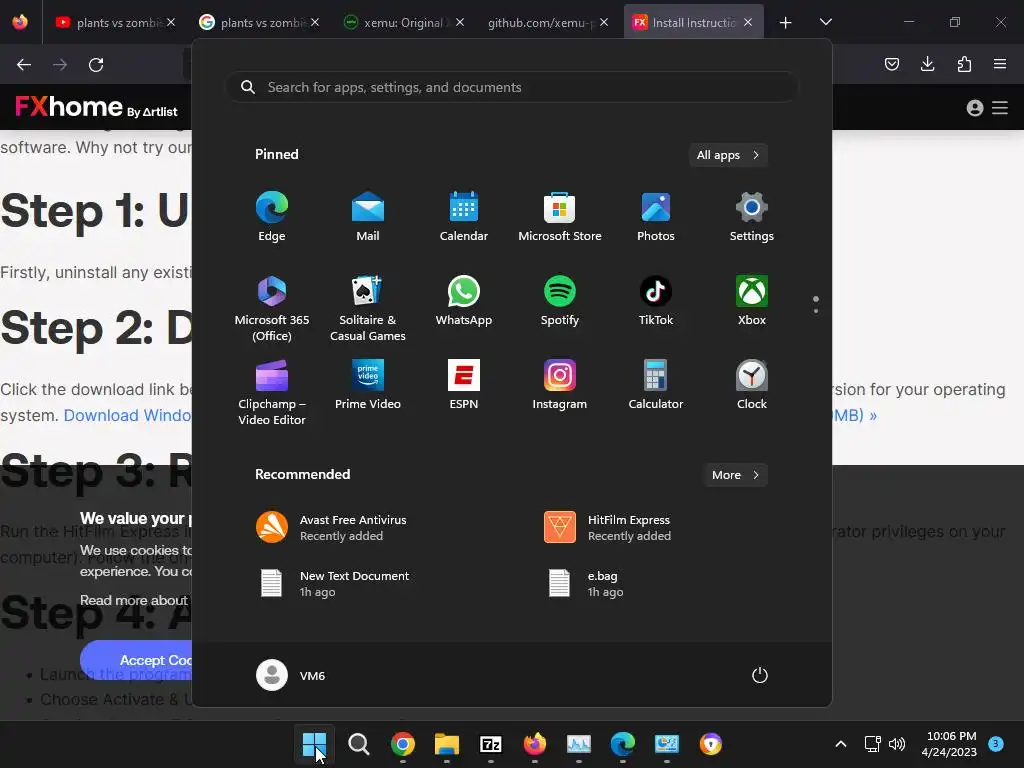Open Spotify
Image resolution: width=1024 pixels, height=768 pixels.
(560, 301)
